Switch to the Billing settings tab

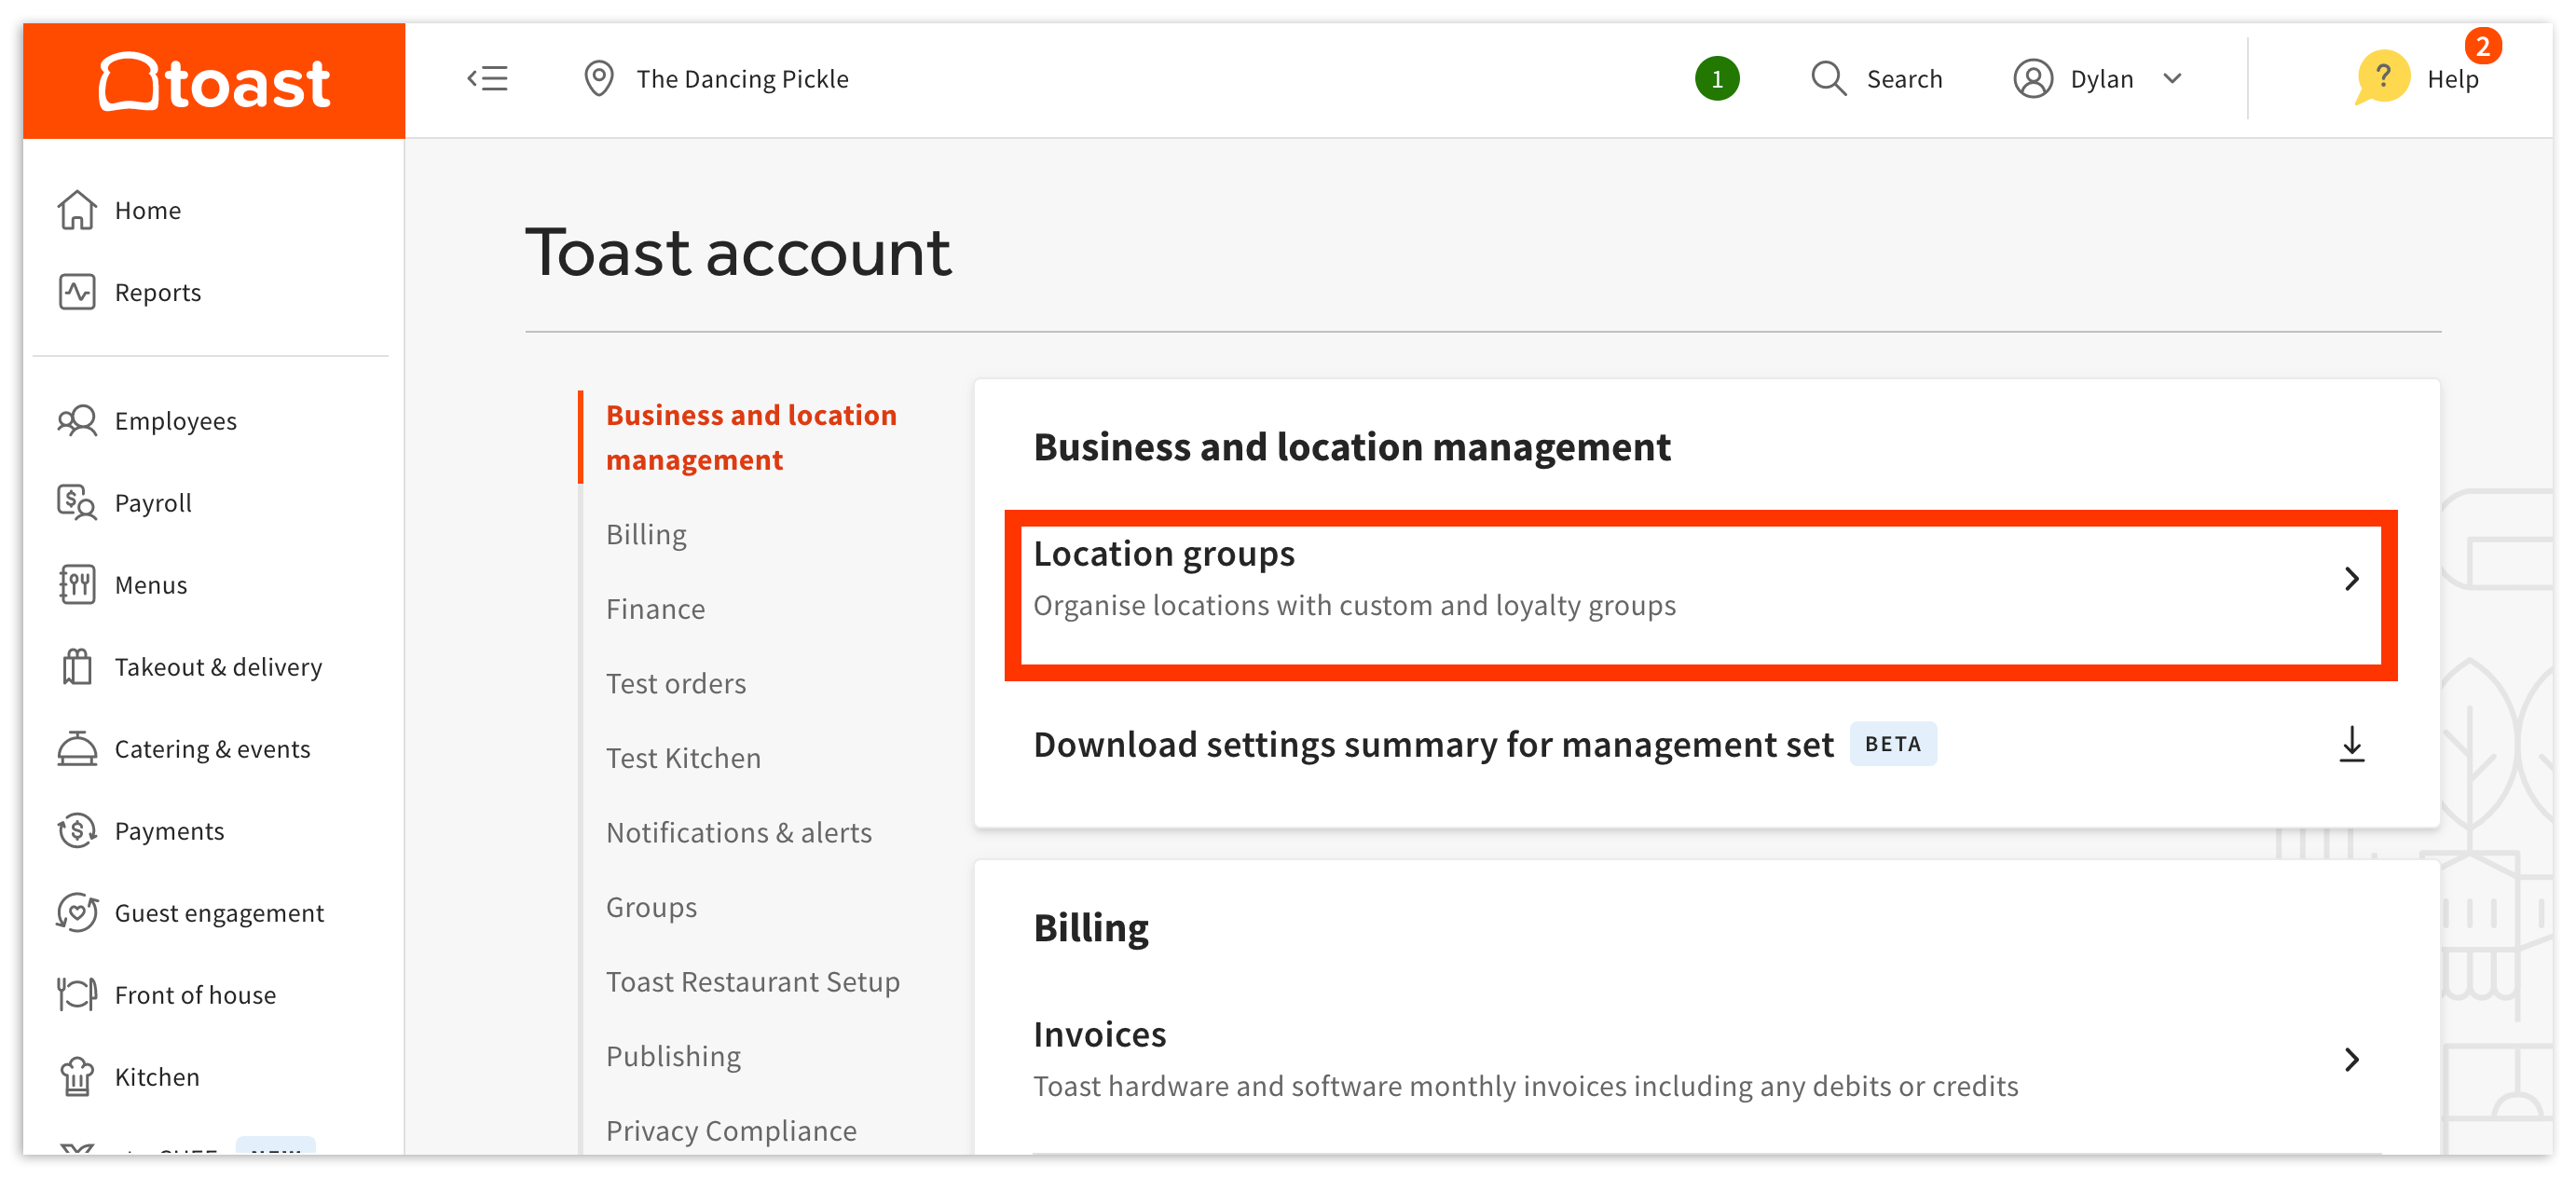coord(645,533)
